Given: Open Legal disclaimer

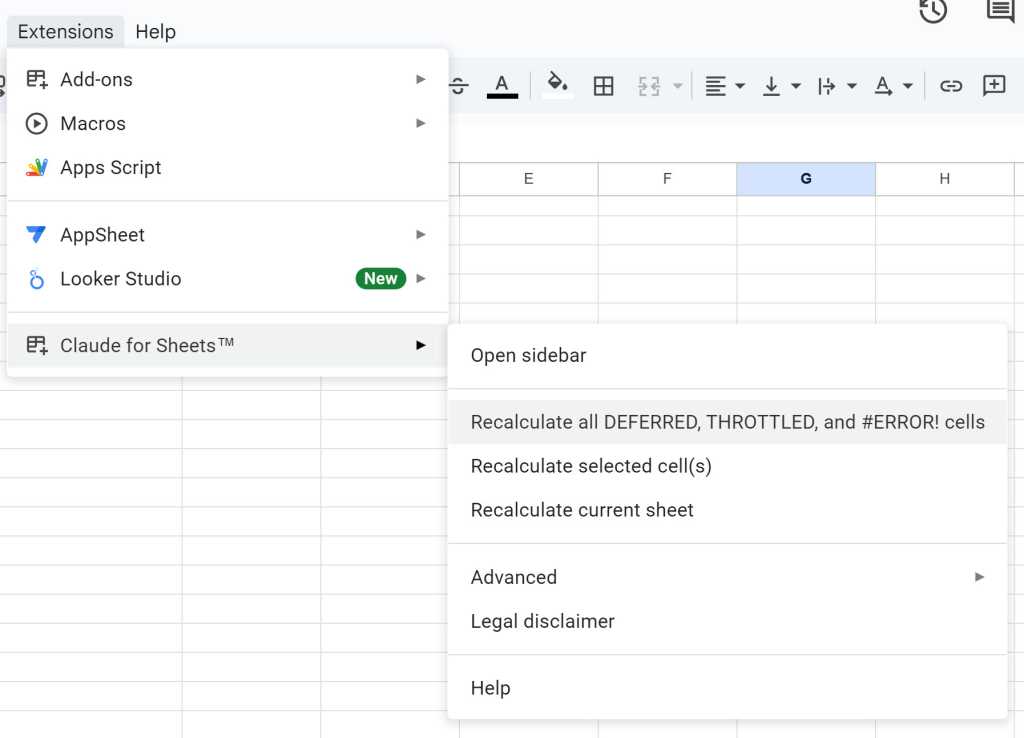Looking at the screenshot, I should coord(727,621).
